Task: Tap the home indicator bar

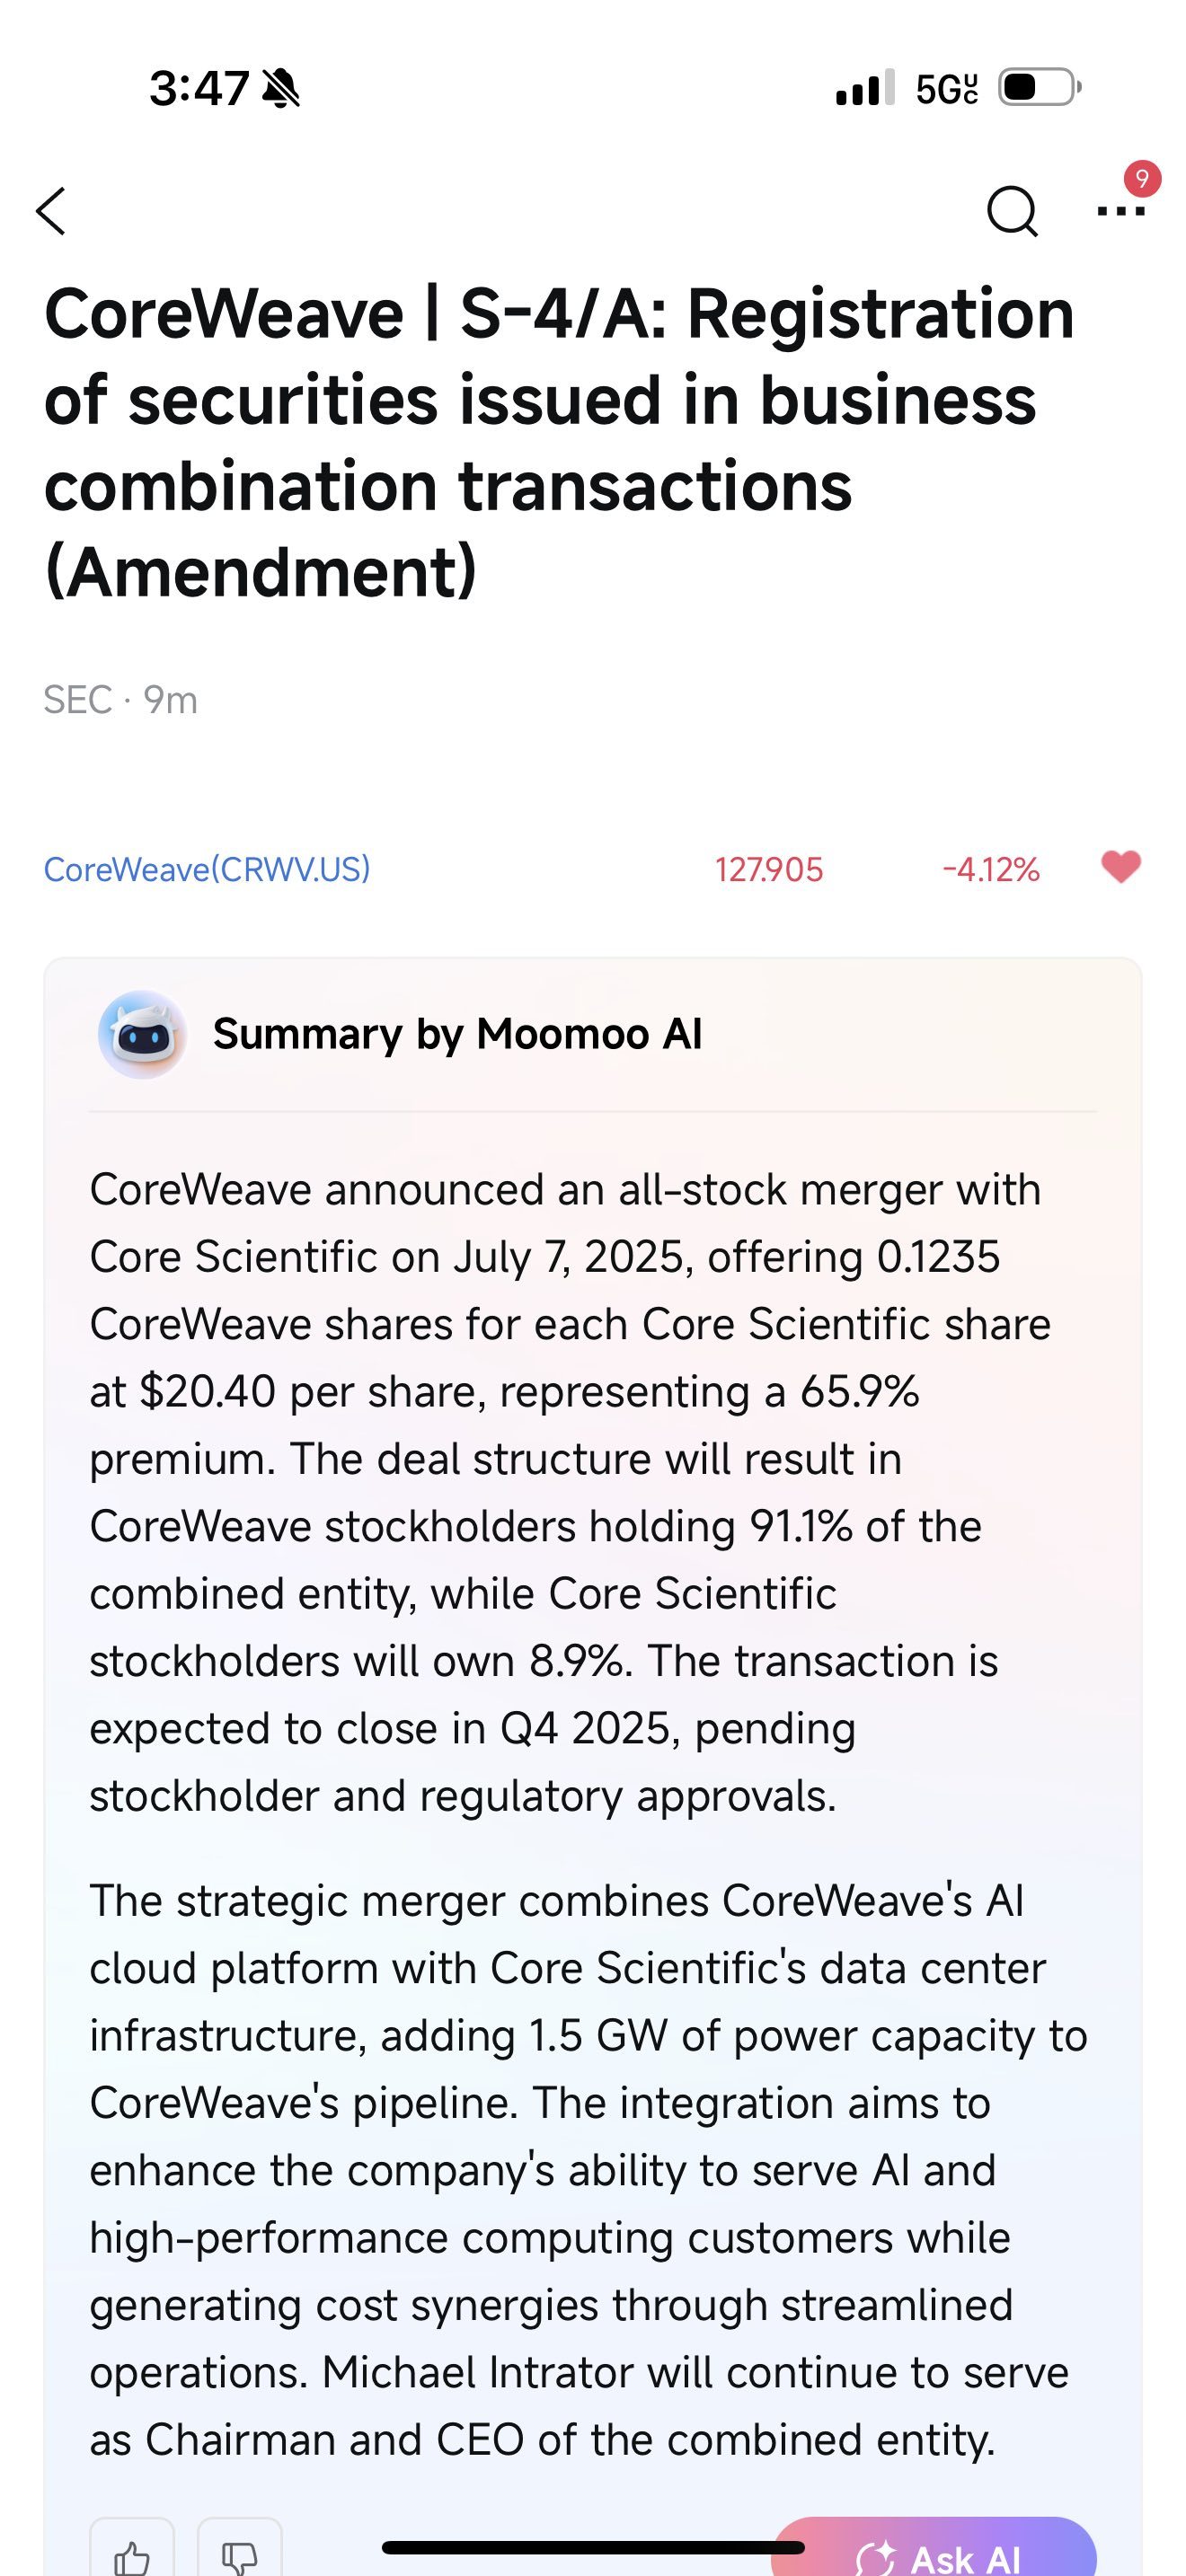Action: pos(593,2546)
